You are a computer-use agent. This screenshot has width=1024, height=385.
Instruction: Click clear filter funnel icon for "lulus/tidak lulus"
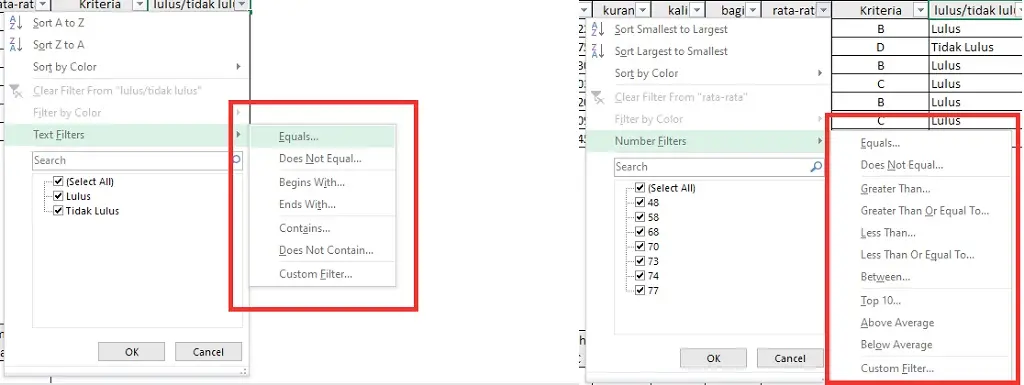pos(17,91)
